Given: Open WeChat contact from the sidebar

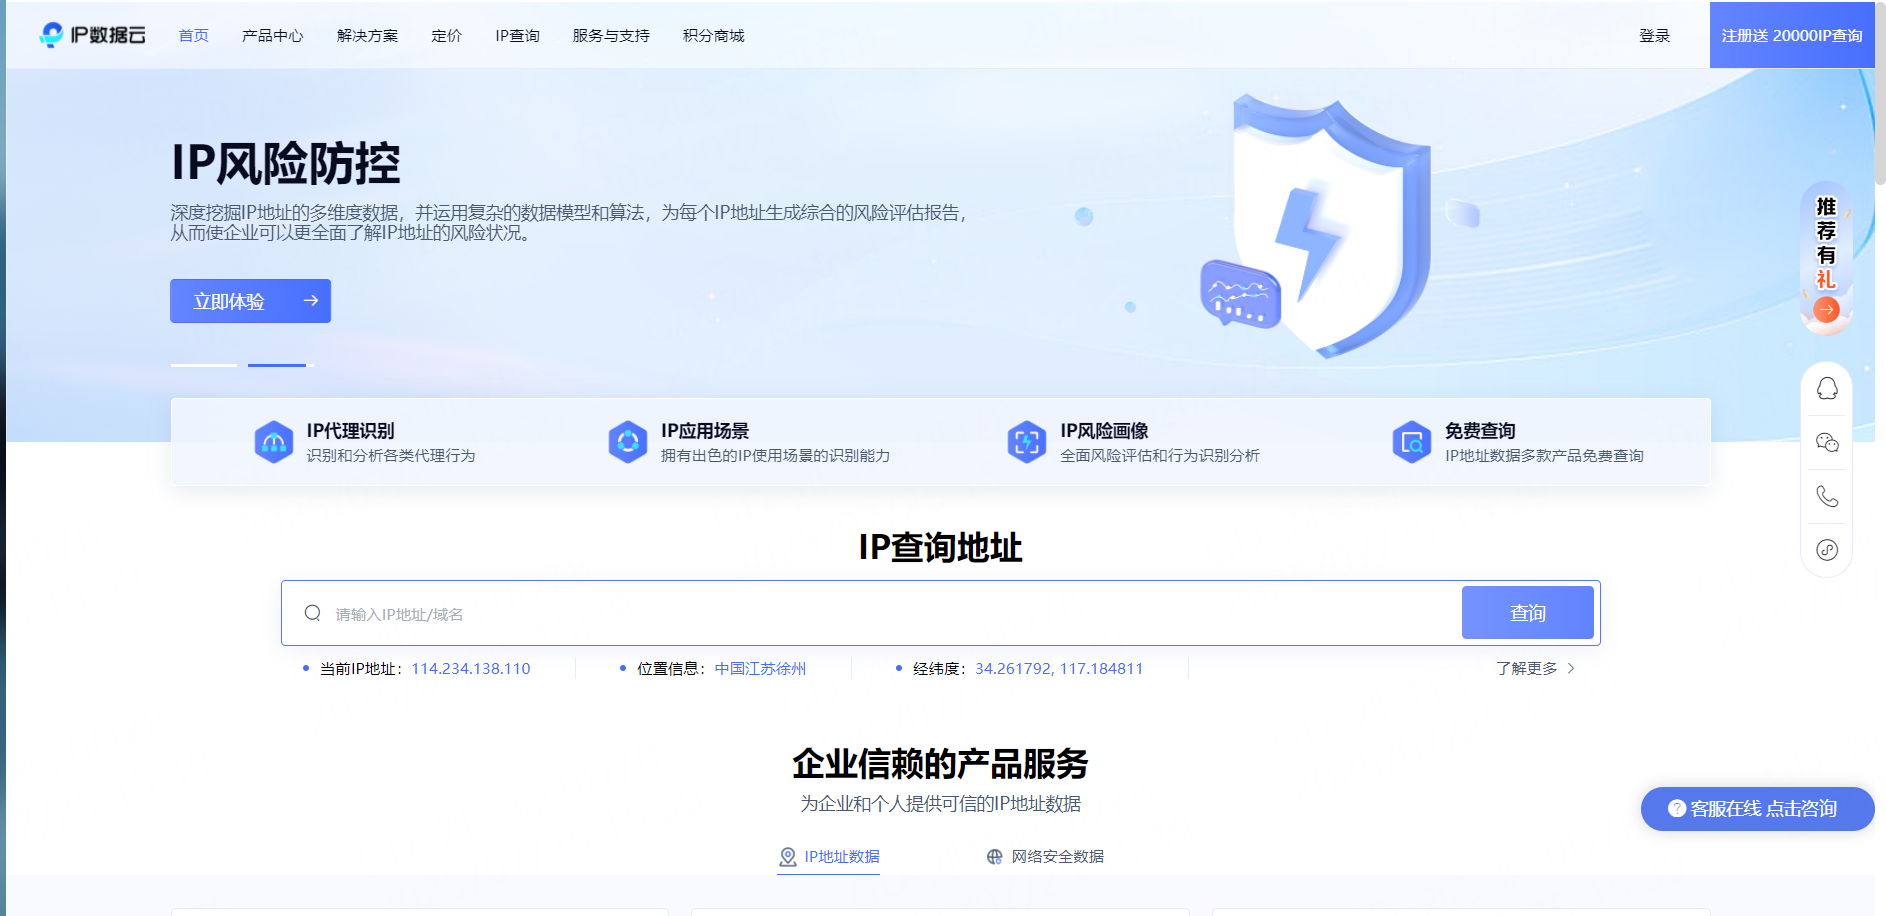Looking at the screenshot, I should click(1826, 442).
